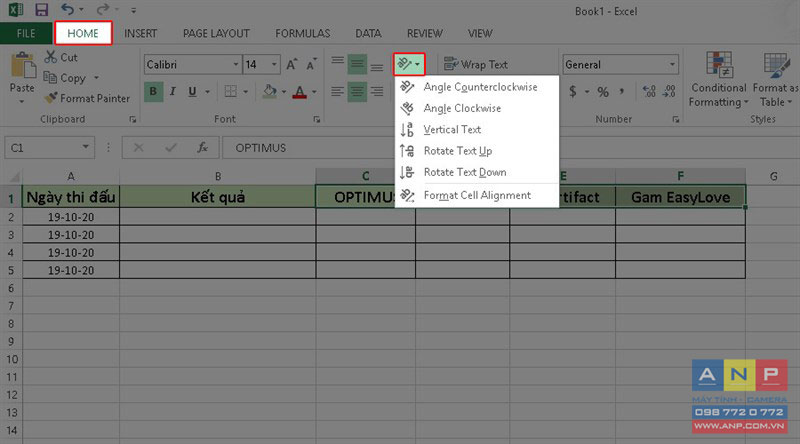Open the PAGE LAYOUT tab
Screen dimensions: 800x444
point(216,34)
